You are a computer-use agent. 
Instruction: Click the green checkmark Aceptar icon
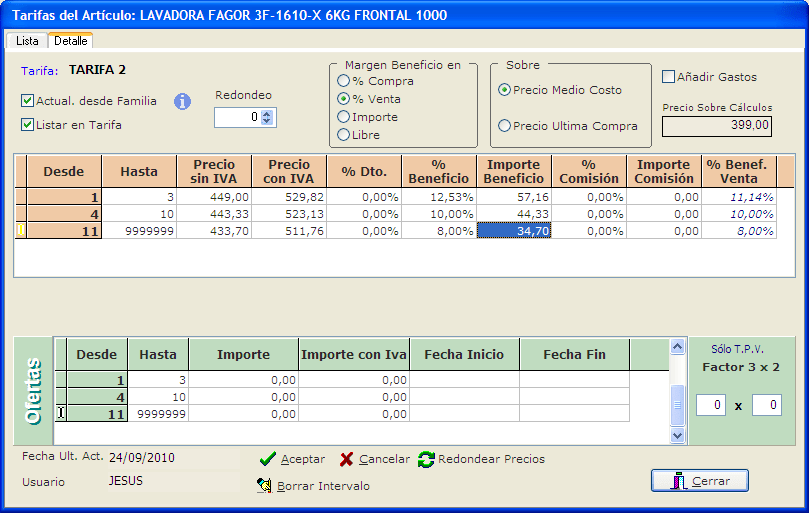[267, 459]
